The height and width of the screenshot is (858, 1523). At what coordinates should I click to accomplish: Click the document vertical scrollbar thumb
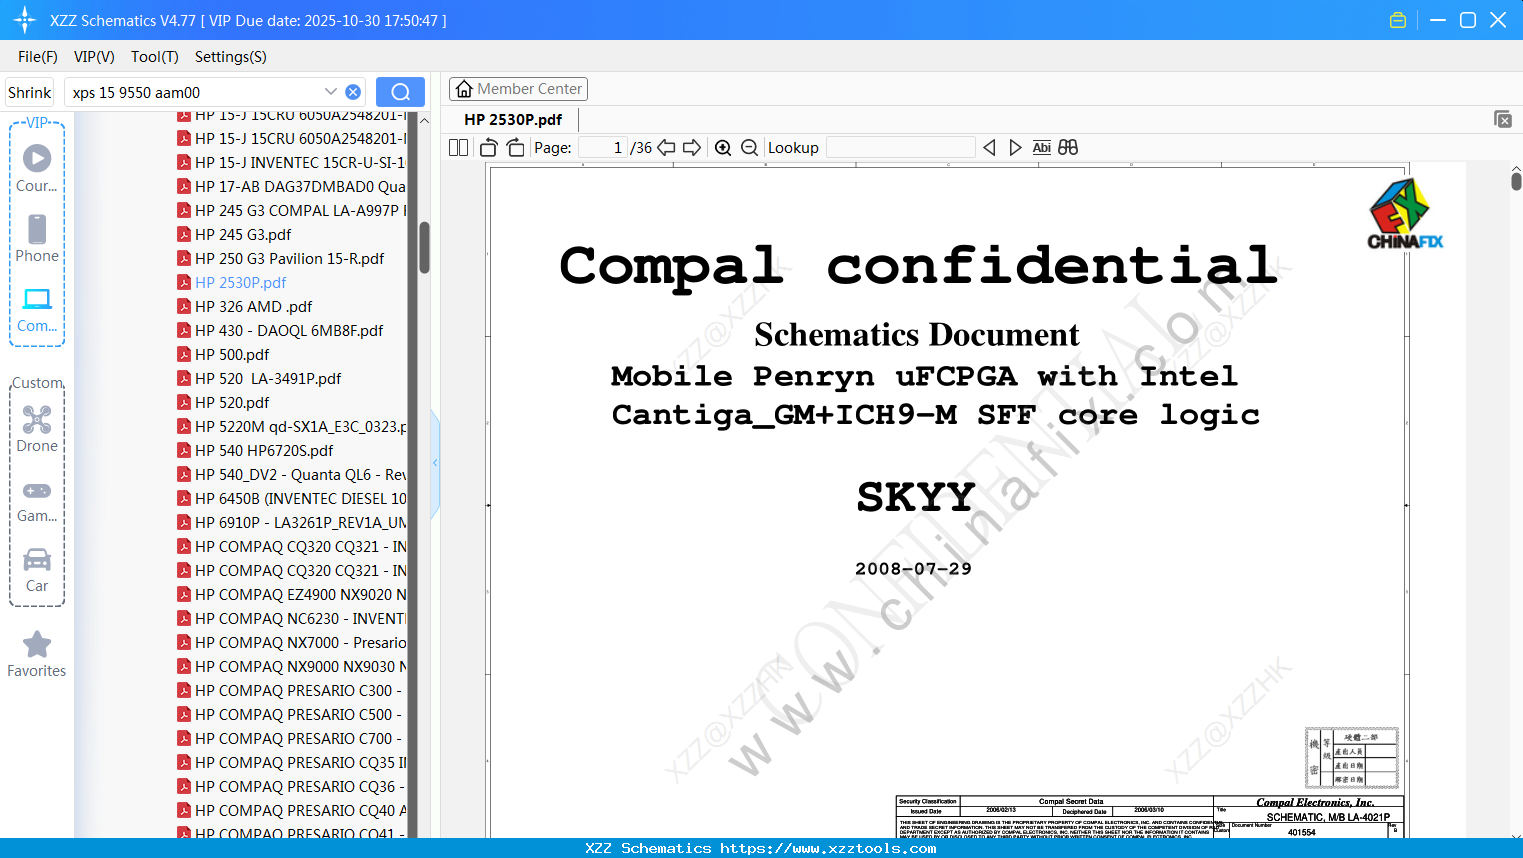pos(1516,181)
